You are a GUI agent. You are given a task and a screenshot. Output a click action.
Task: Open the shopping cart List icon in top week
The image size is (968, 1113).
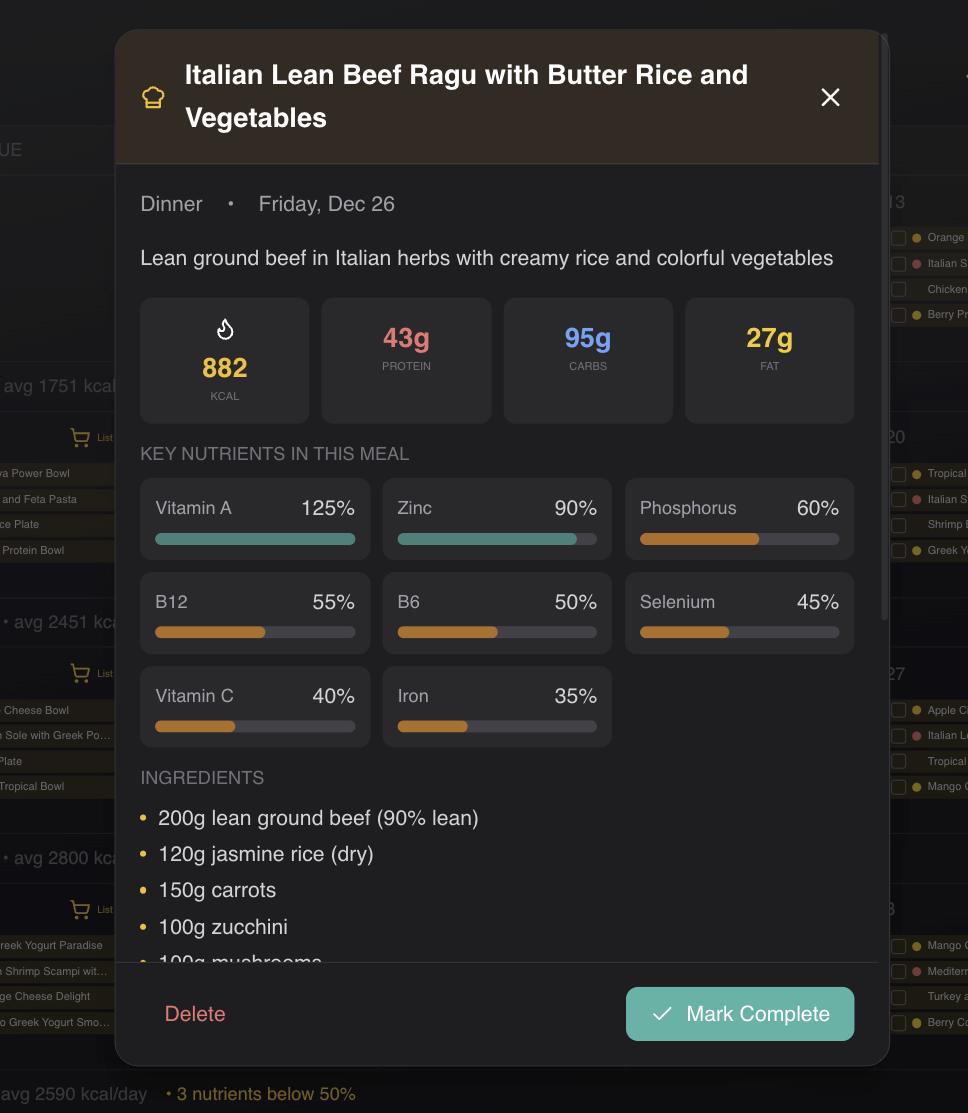click(80, 437)
